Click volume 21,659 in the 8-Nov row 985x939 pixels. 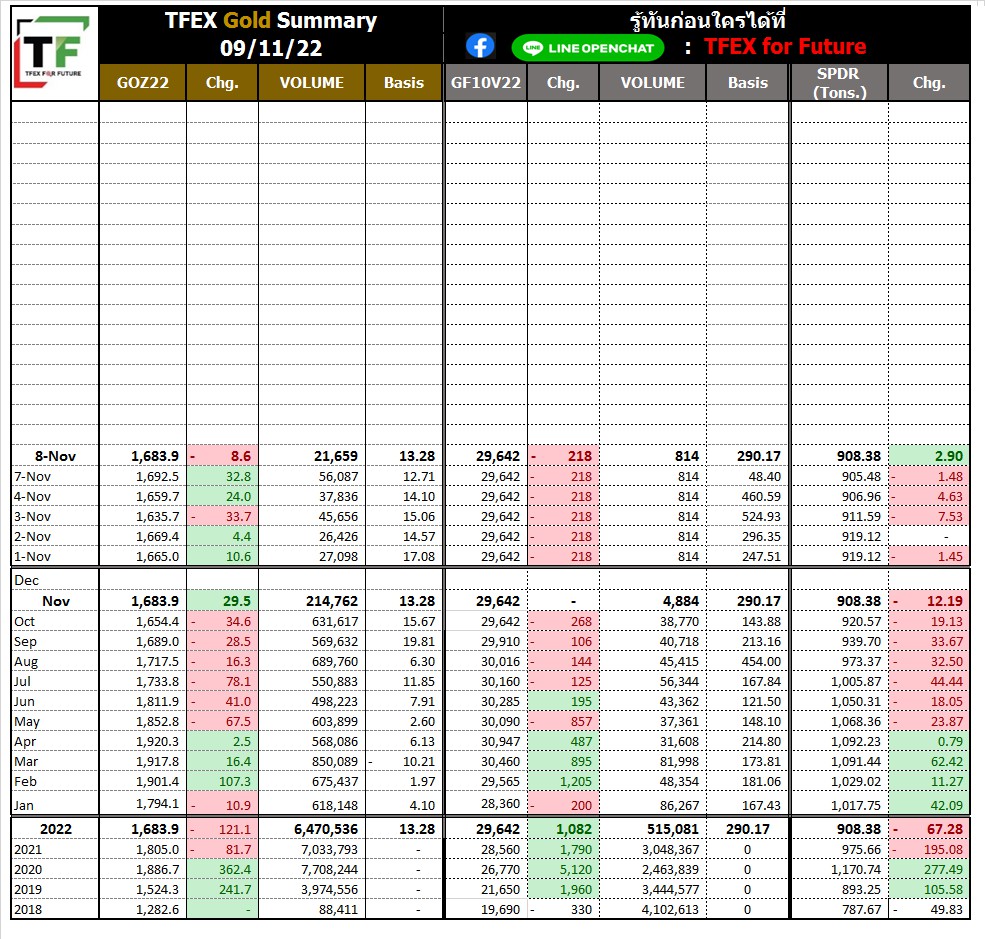(335, 456)
